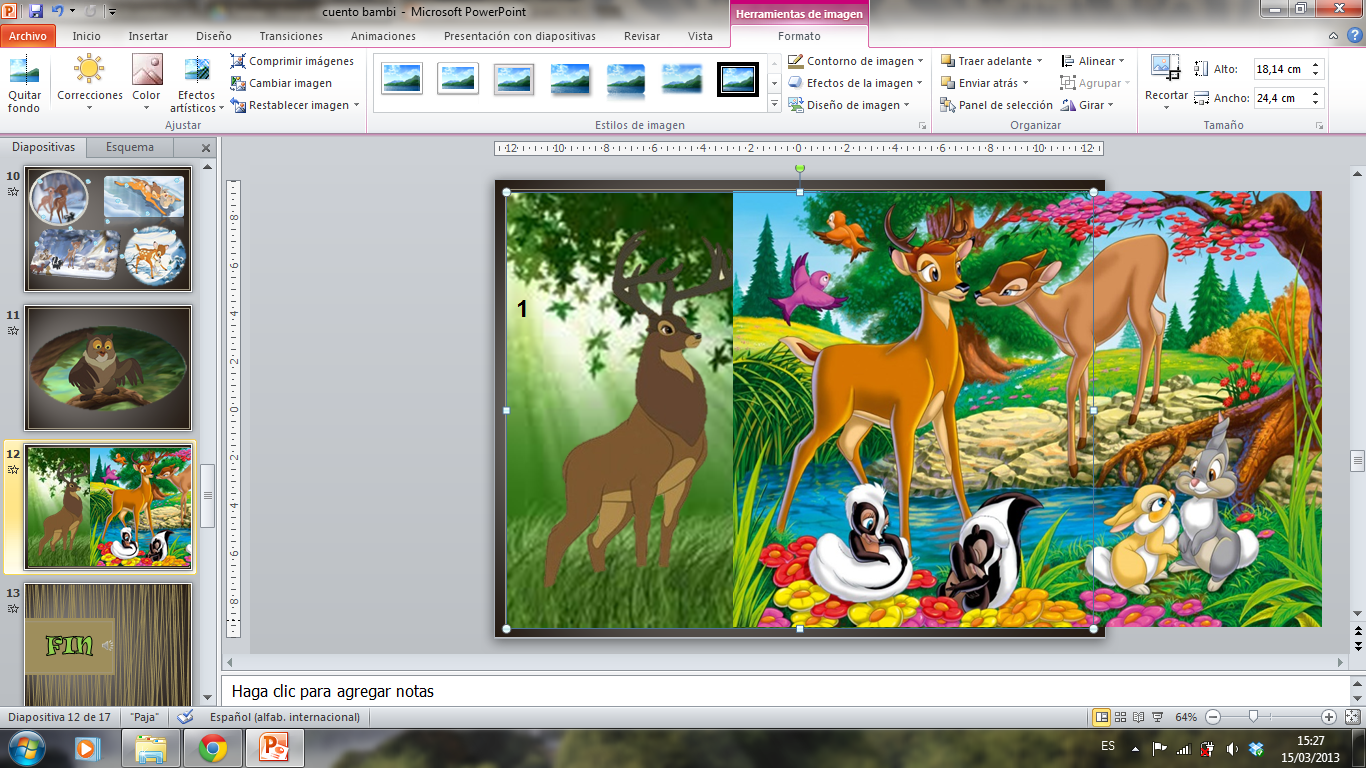Open the Alinear dropdown
1366x768 pixels.
click(1094, 61)
